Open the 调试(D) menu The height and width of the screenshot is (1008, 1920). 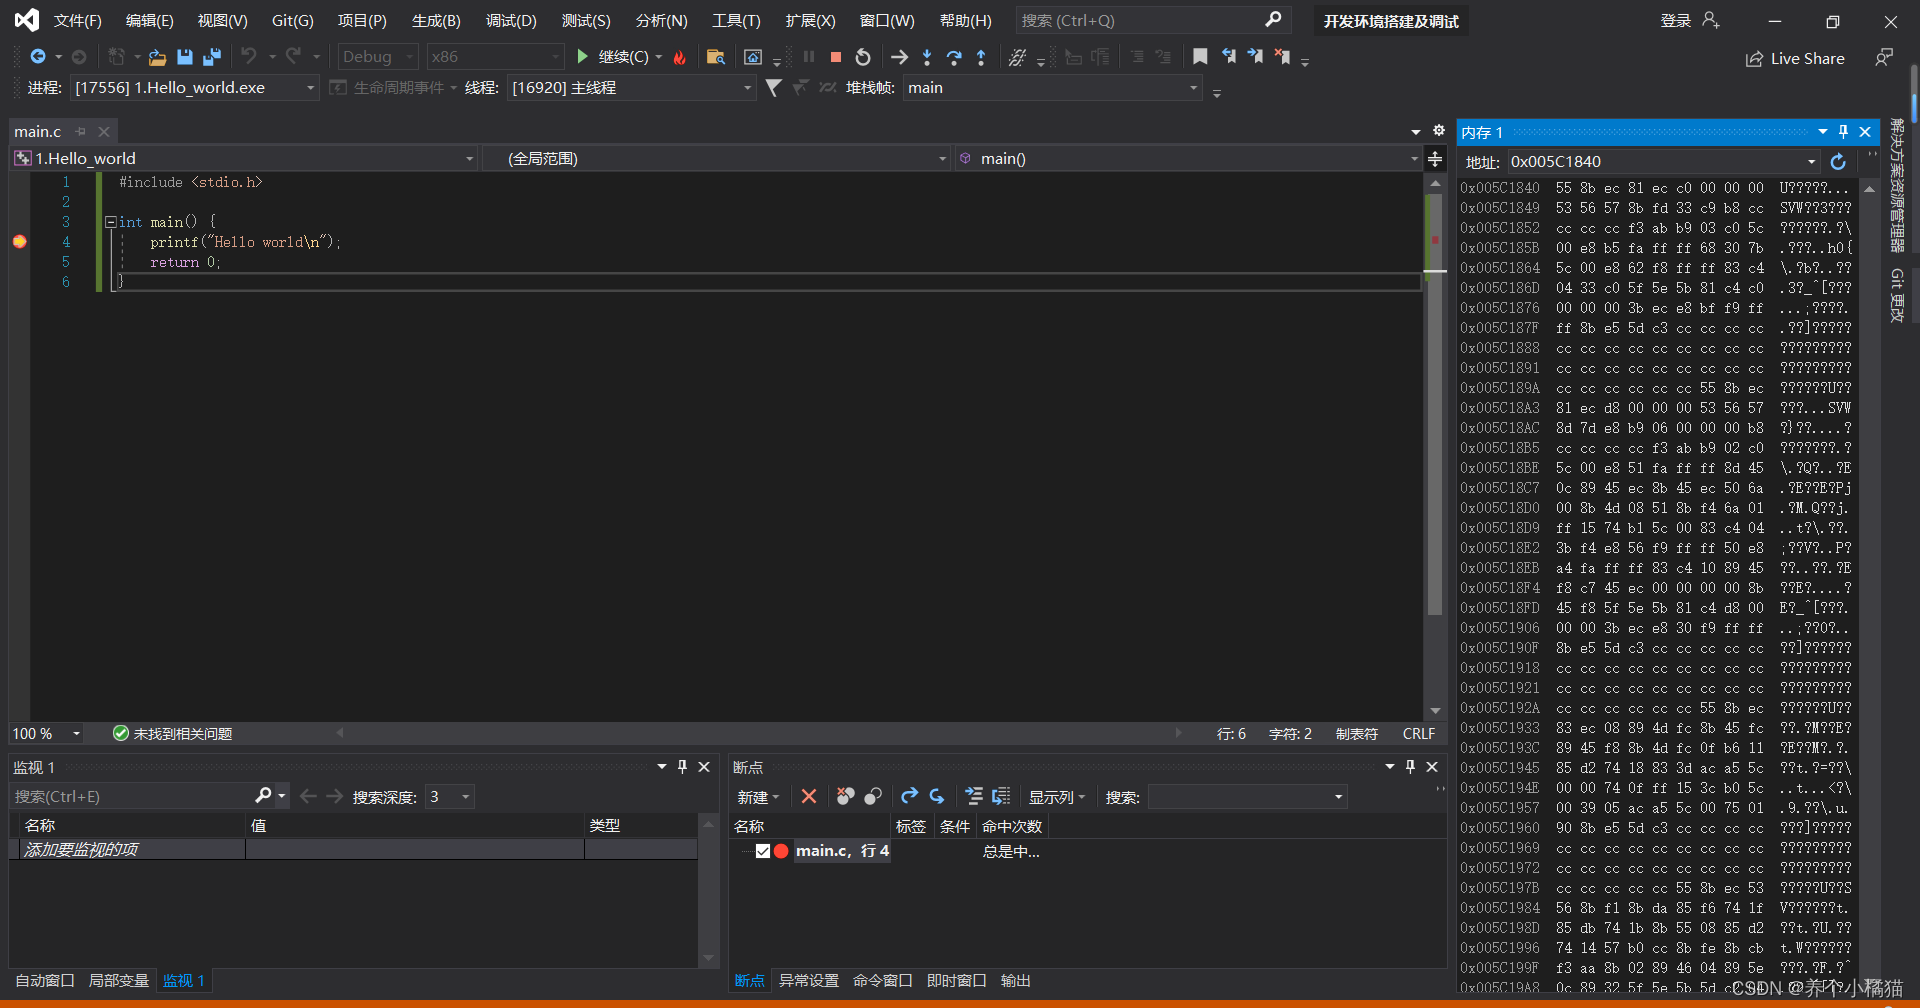tap(511, 21)
